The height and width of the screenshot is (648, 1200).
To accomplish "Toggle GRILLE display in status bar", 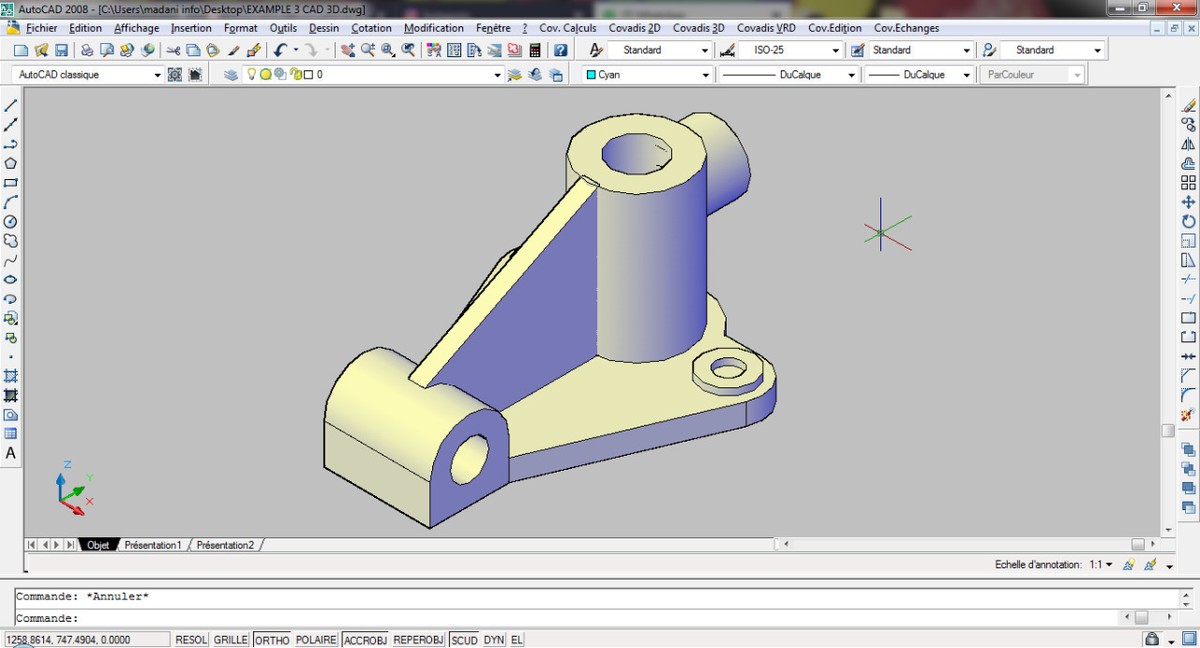I will pyautogui.click(x=230, y=640).
